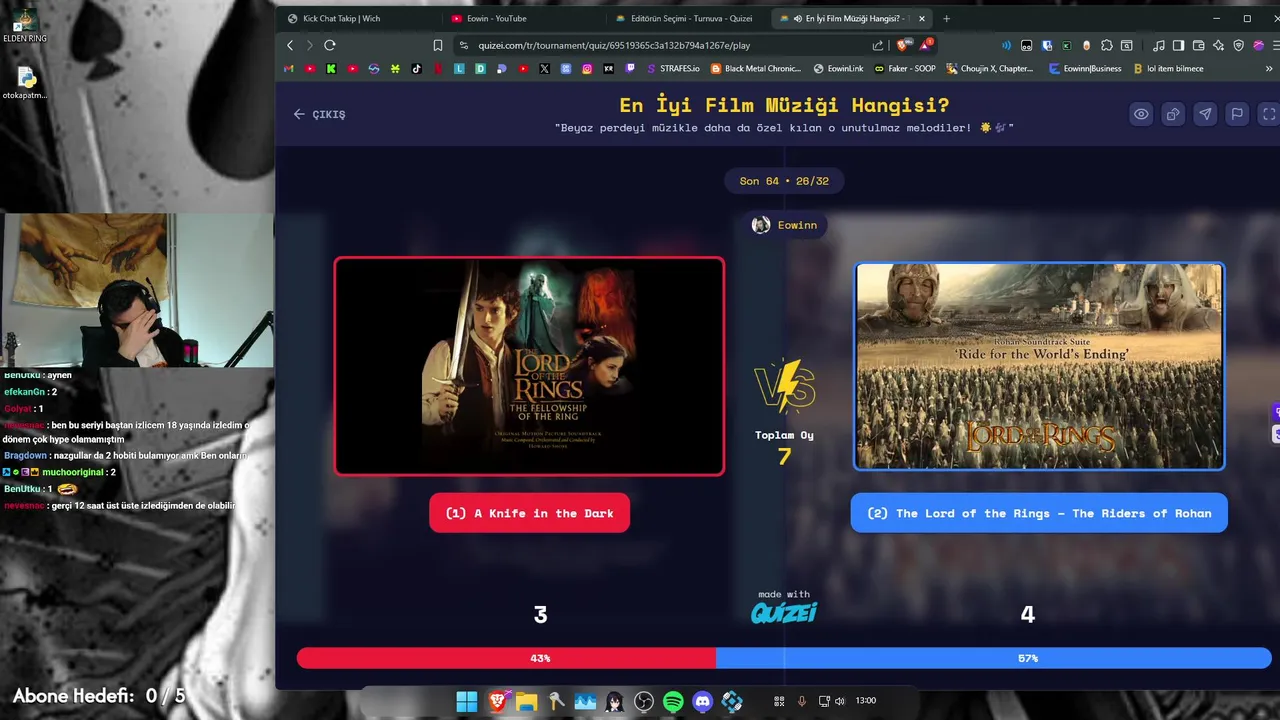Viewport: 1280px width, 720px height.
Task: Click the address bar share icon
Action: pos(878,45)
